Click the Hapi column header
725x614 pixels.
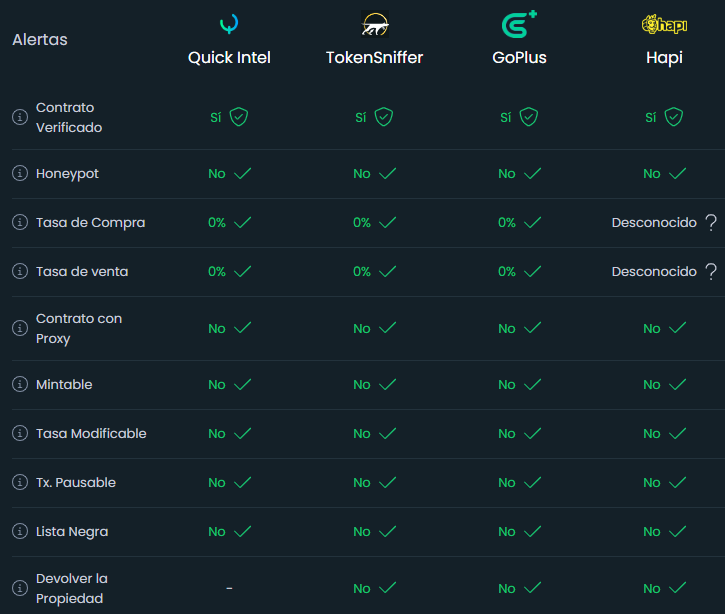(x=664, y=58)
